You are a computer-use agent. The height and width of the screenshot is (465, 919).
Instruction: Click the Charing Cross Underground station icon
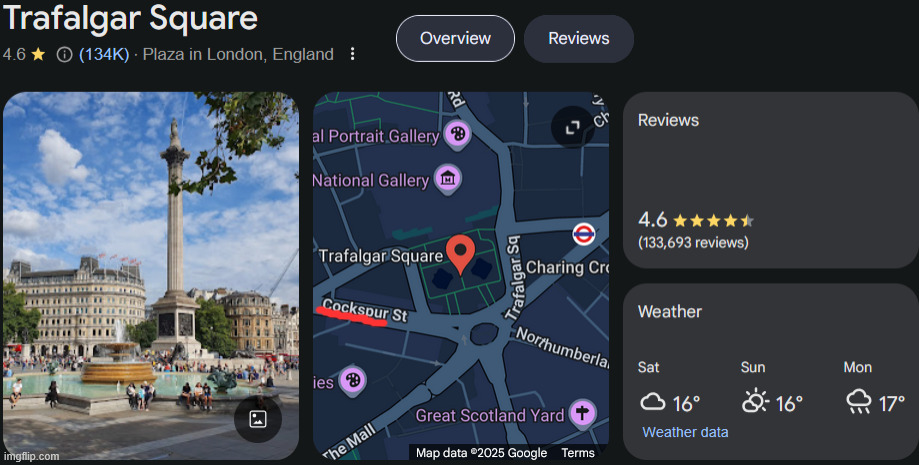coord(584,234)
